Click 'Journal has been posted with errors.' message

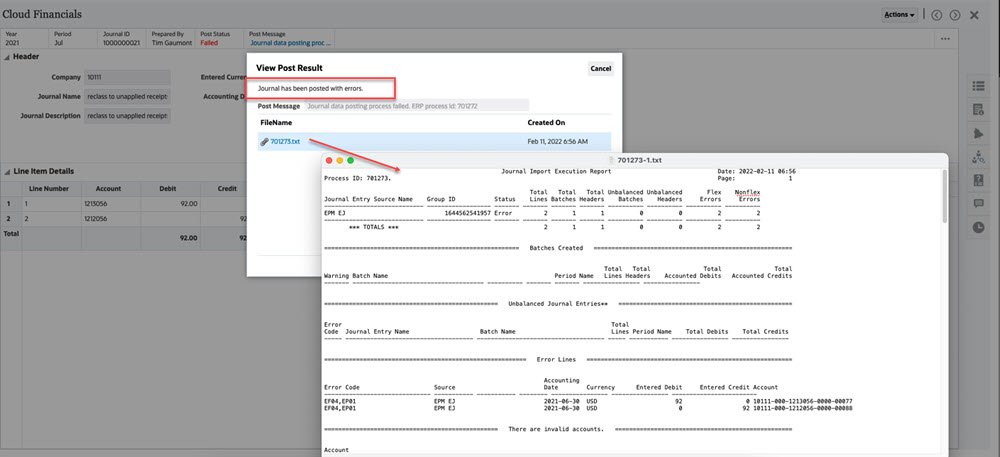click(311, 88)
